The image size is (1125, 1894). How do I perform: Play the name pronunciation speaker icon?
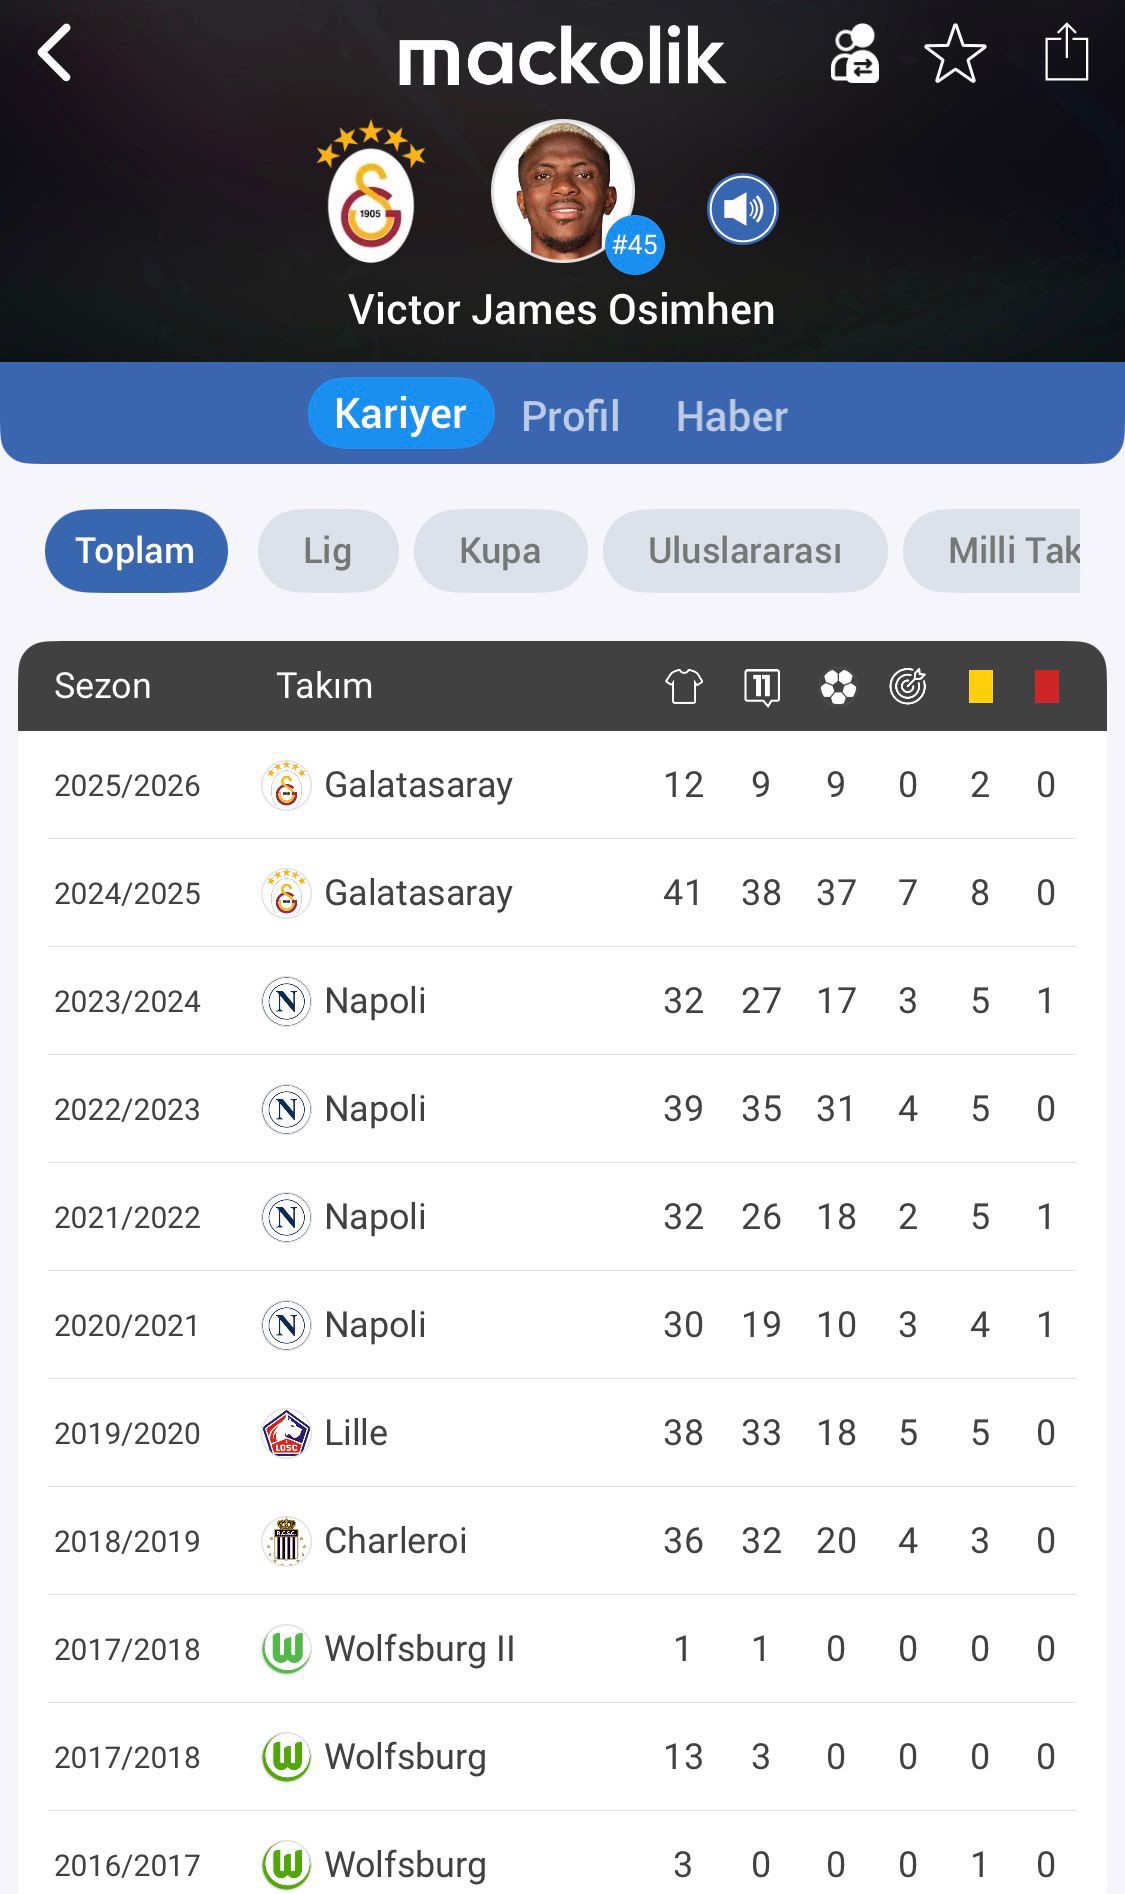click(743, 210)
